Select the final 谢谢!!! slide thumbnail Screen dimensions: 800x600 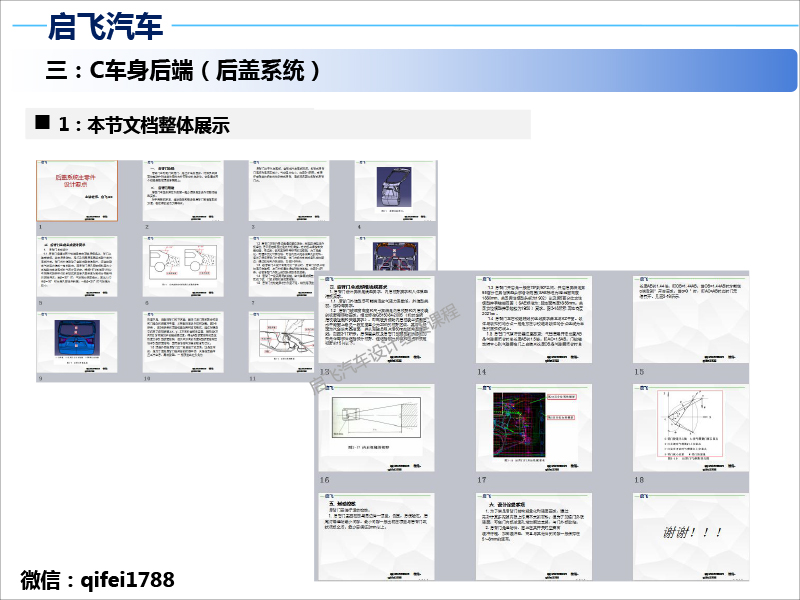[691, 536]
